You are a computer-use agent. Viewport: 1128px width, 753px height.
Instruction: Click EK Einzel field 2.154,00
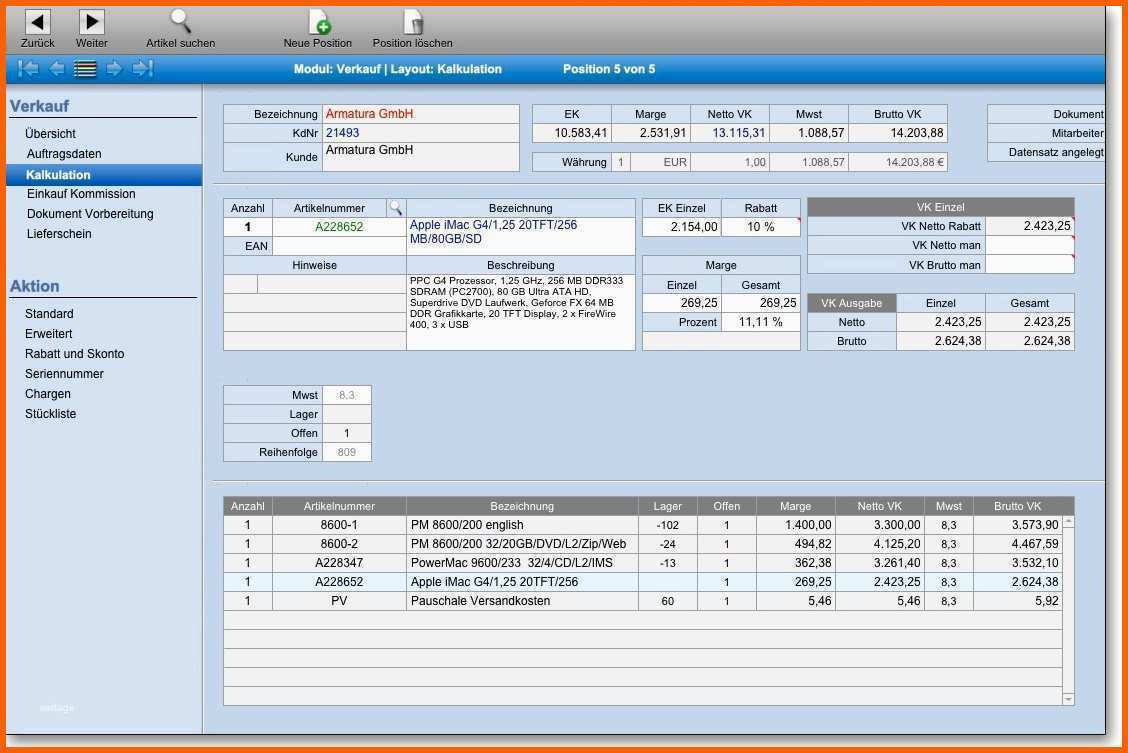click(x=681, y=227)
